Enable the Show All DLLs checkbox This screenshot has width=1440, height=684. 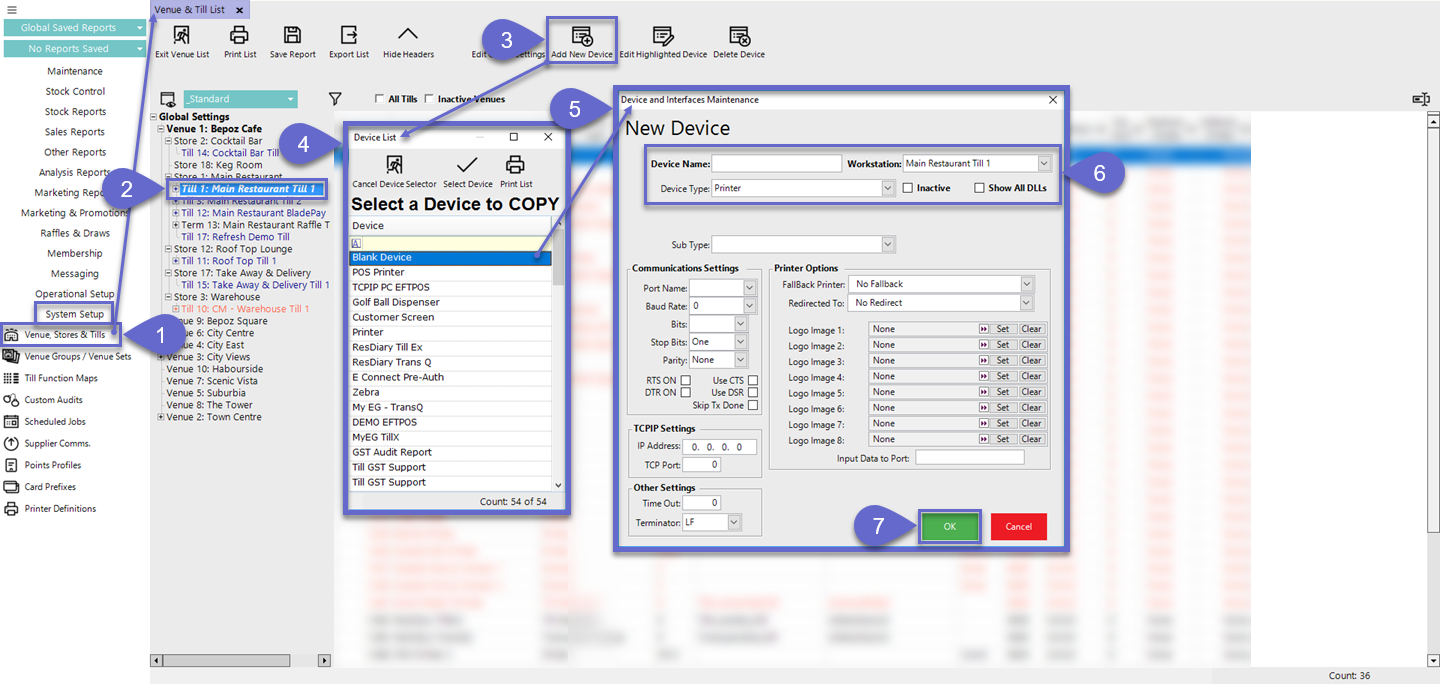point(980,188)
